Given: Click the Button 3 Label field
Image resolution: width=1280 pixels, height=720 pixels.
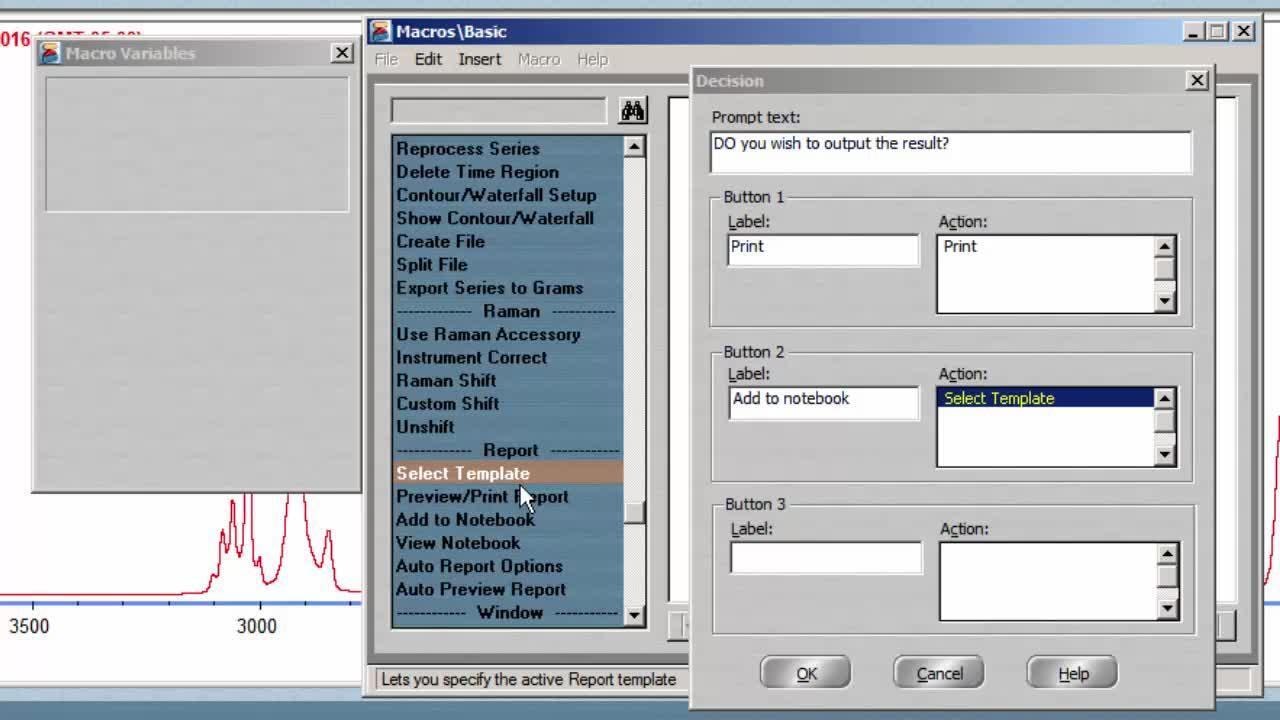Looking at the screenshot, I should tap(825, 558).
